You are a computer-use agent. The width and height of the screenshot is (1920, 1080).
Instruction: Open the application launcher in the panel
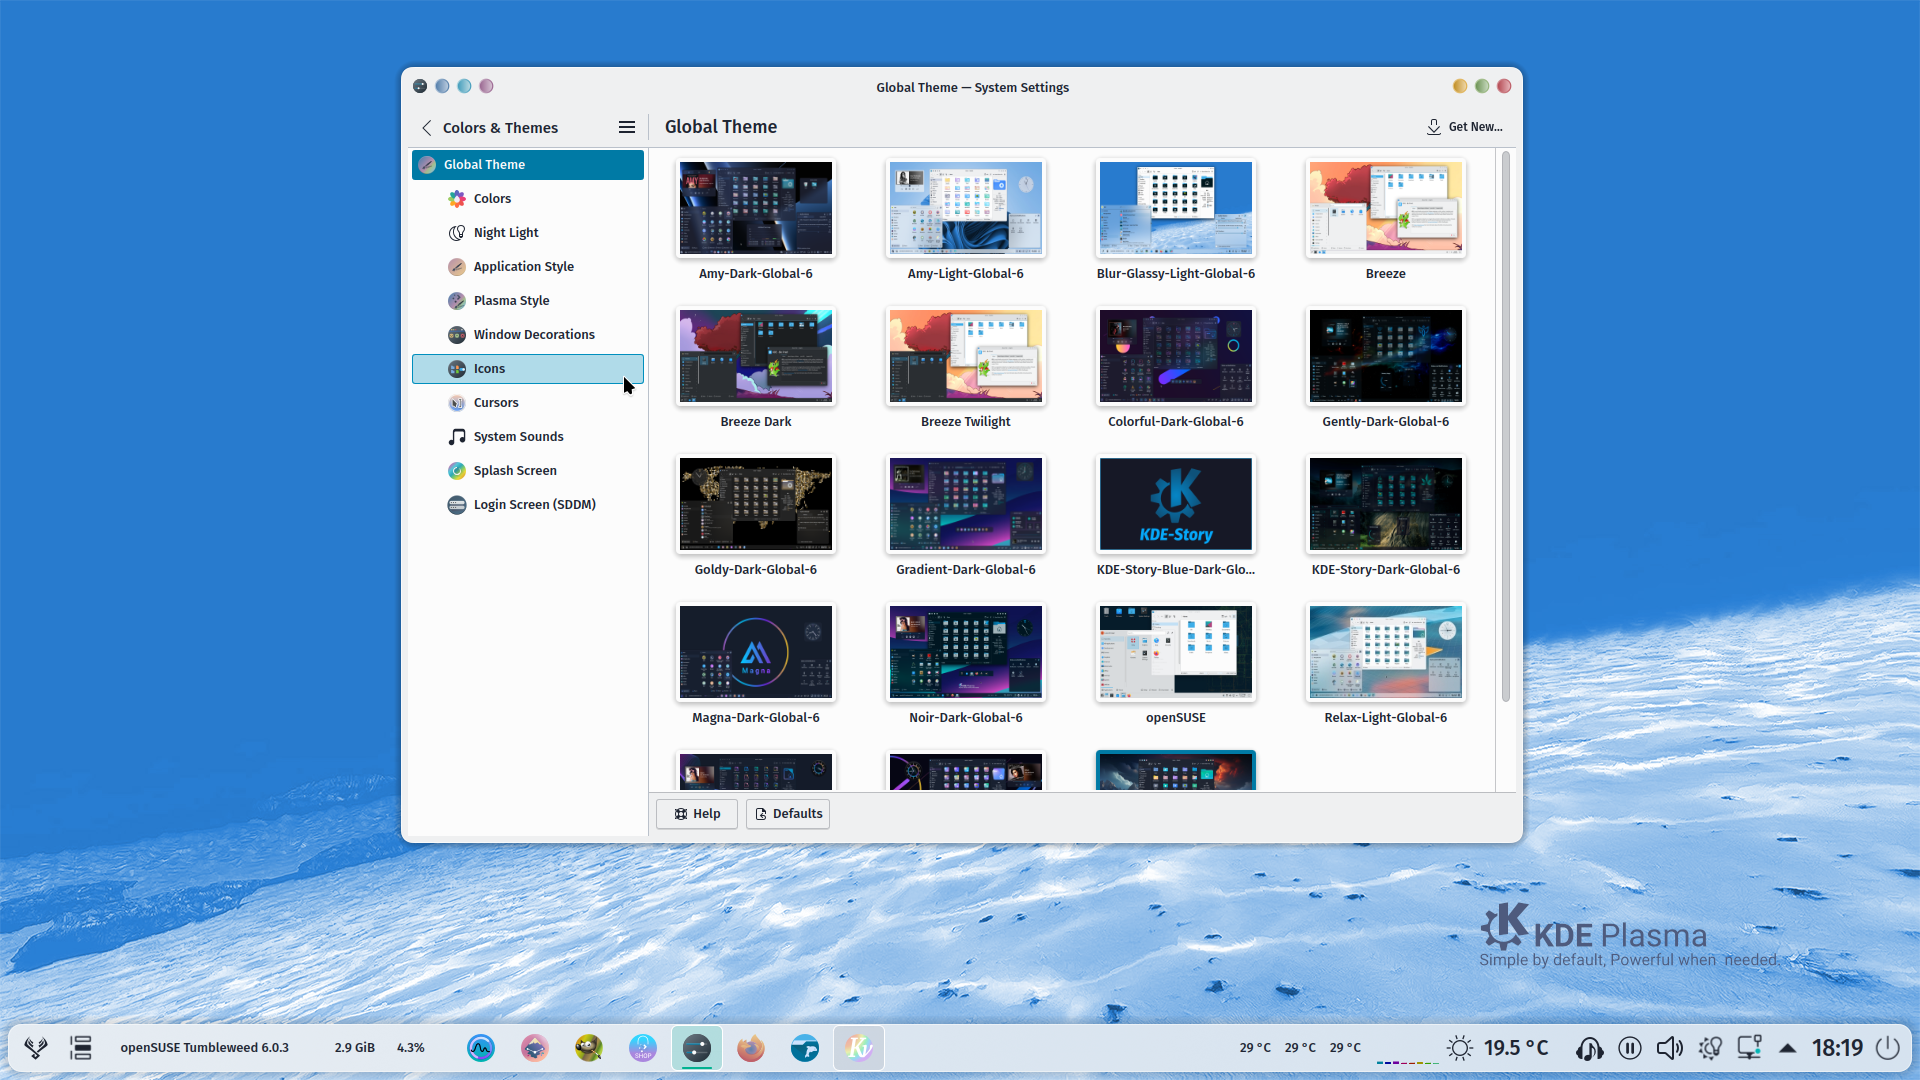tap(36, 1048)
